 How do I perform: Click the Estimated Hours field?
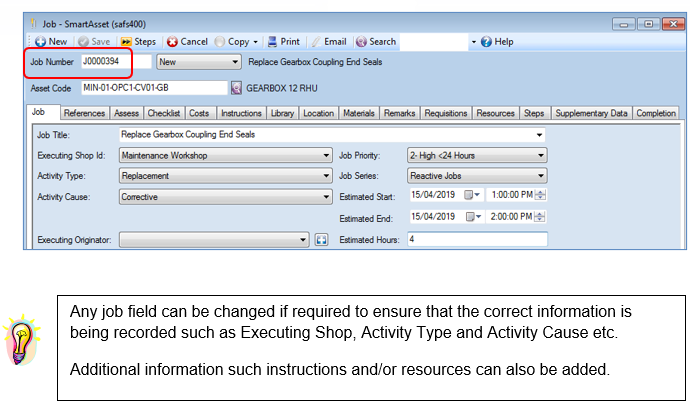point(477,239)
